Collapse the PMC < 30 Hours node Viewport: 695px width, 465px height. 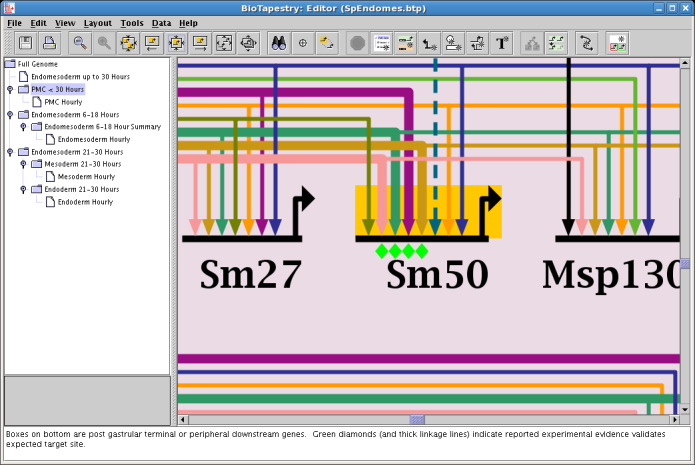[10, 89]
